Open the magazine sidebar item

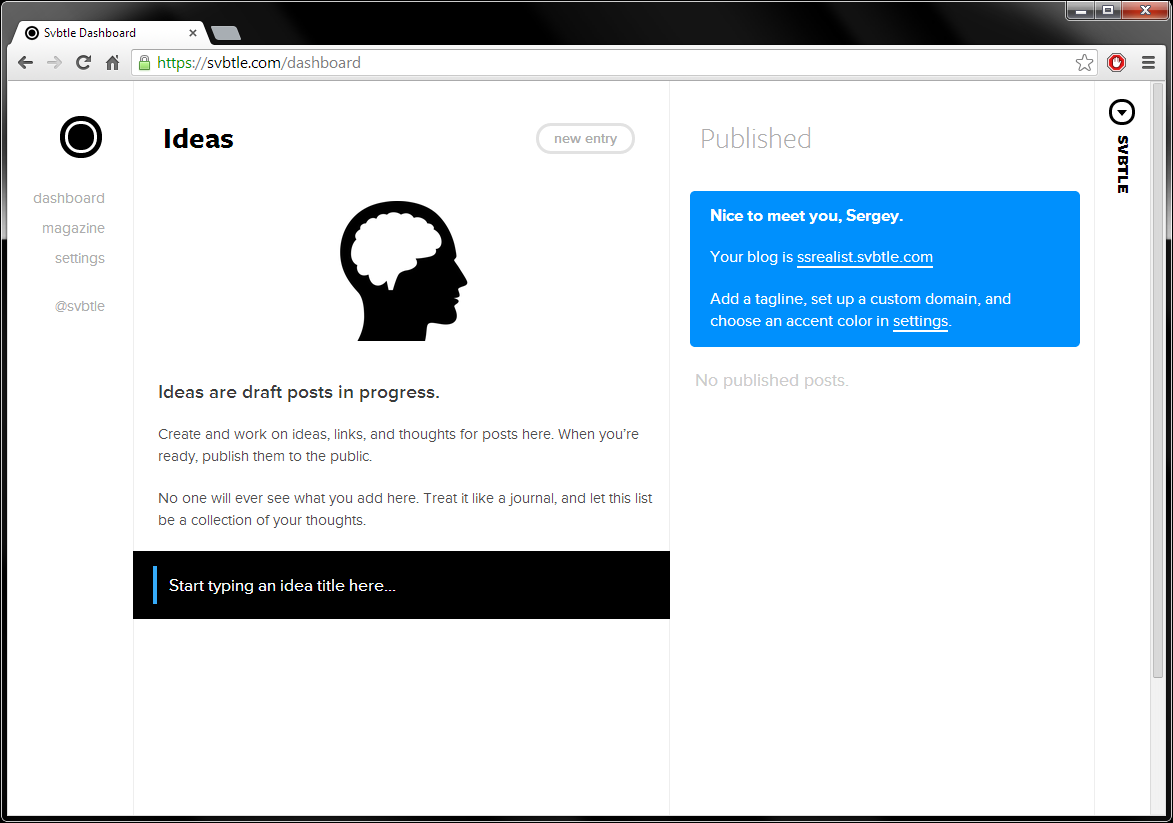pos(73,228)
